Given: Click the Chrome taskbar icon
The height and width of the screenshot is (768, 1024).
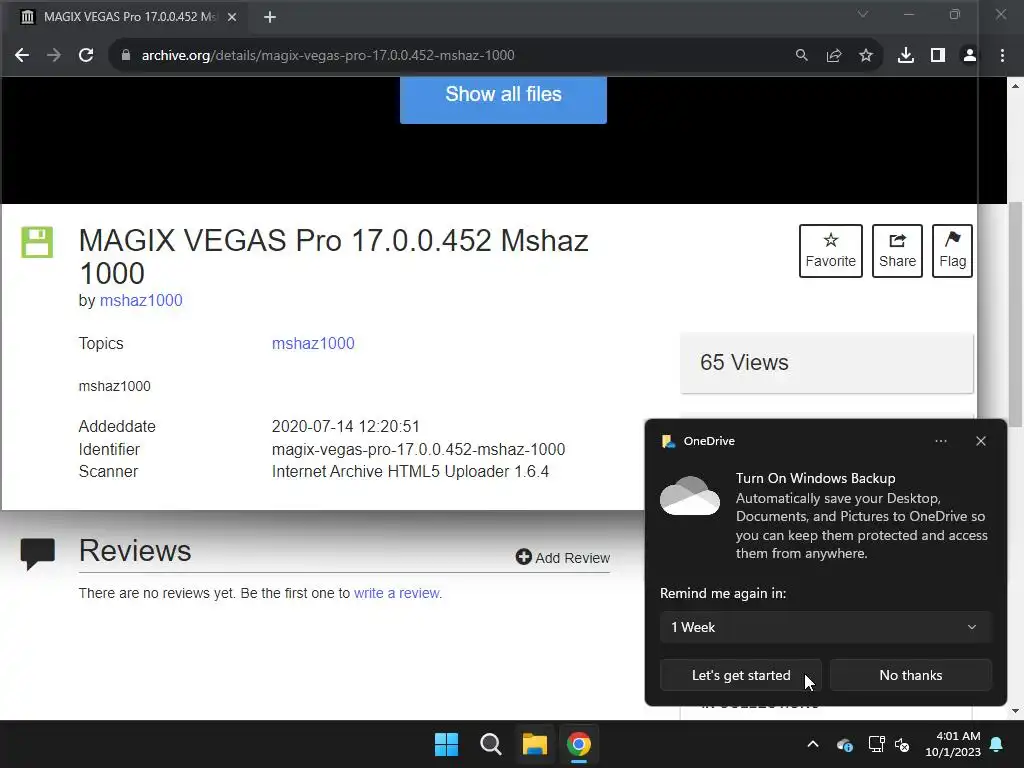Looking at the screenshot, I should click(x=579, y=744).
